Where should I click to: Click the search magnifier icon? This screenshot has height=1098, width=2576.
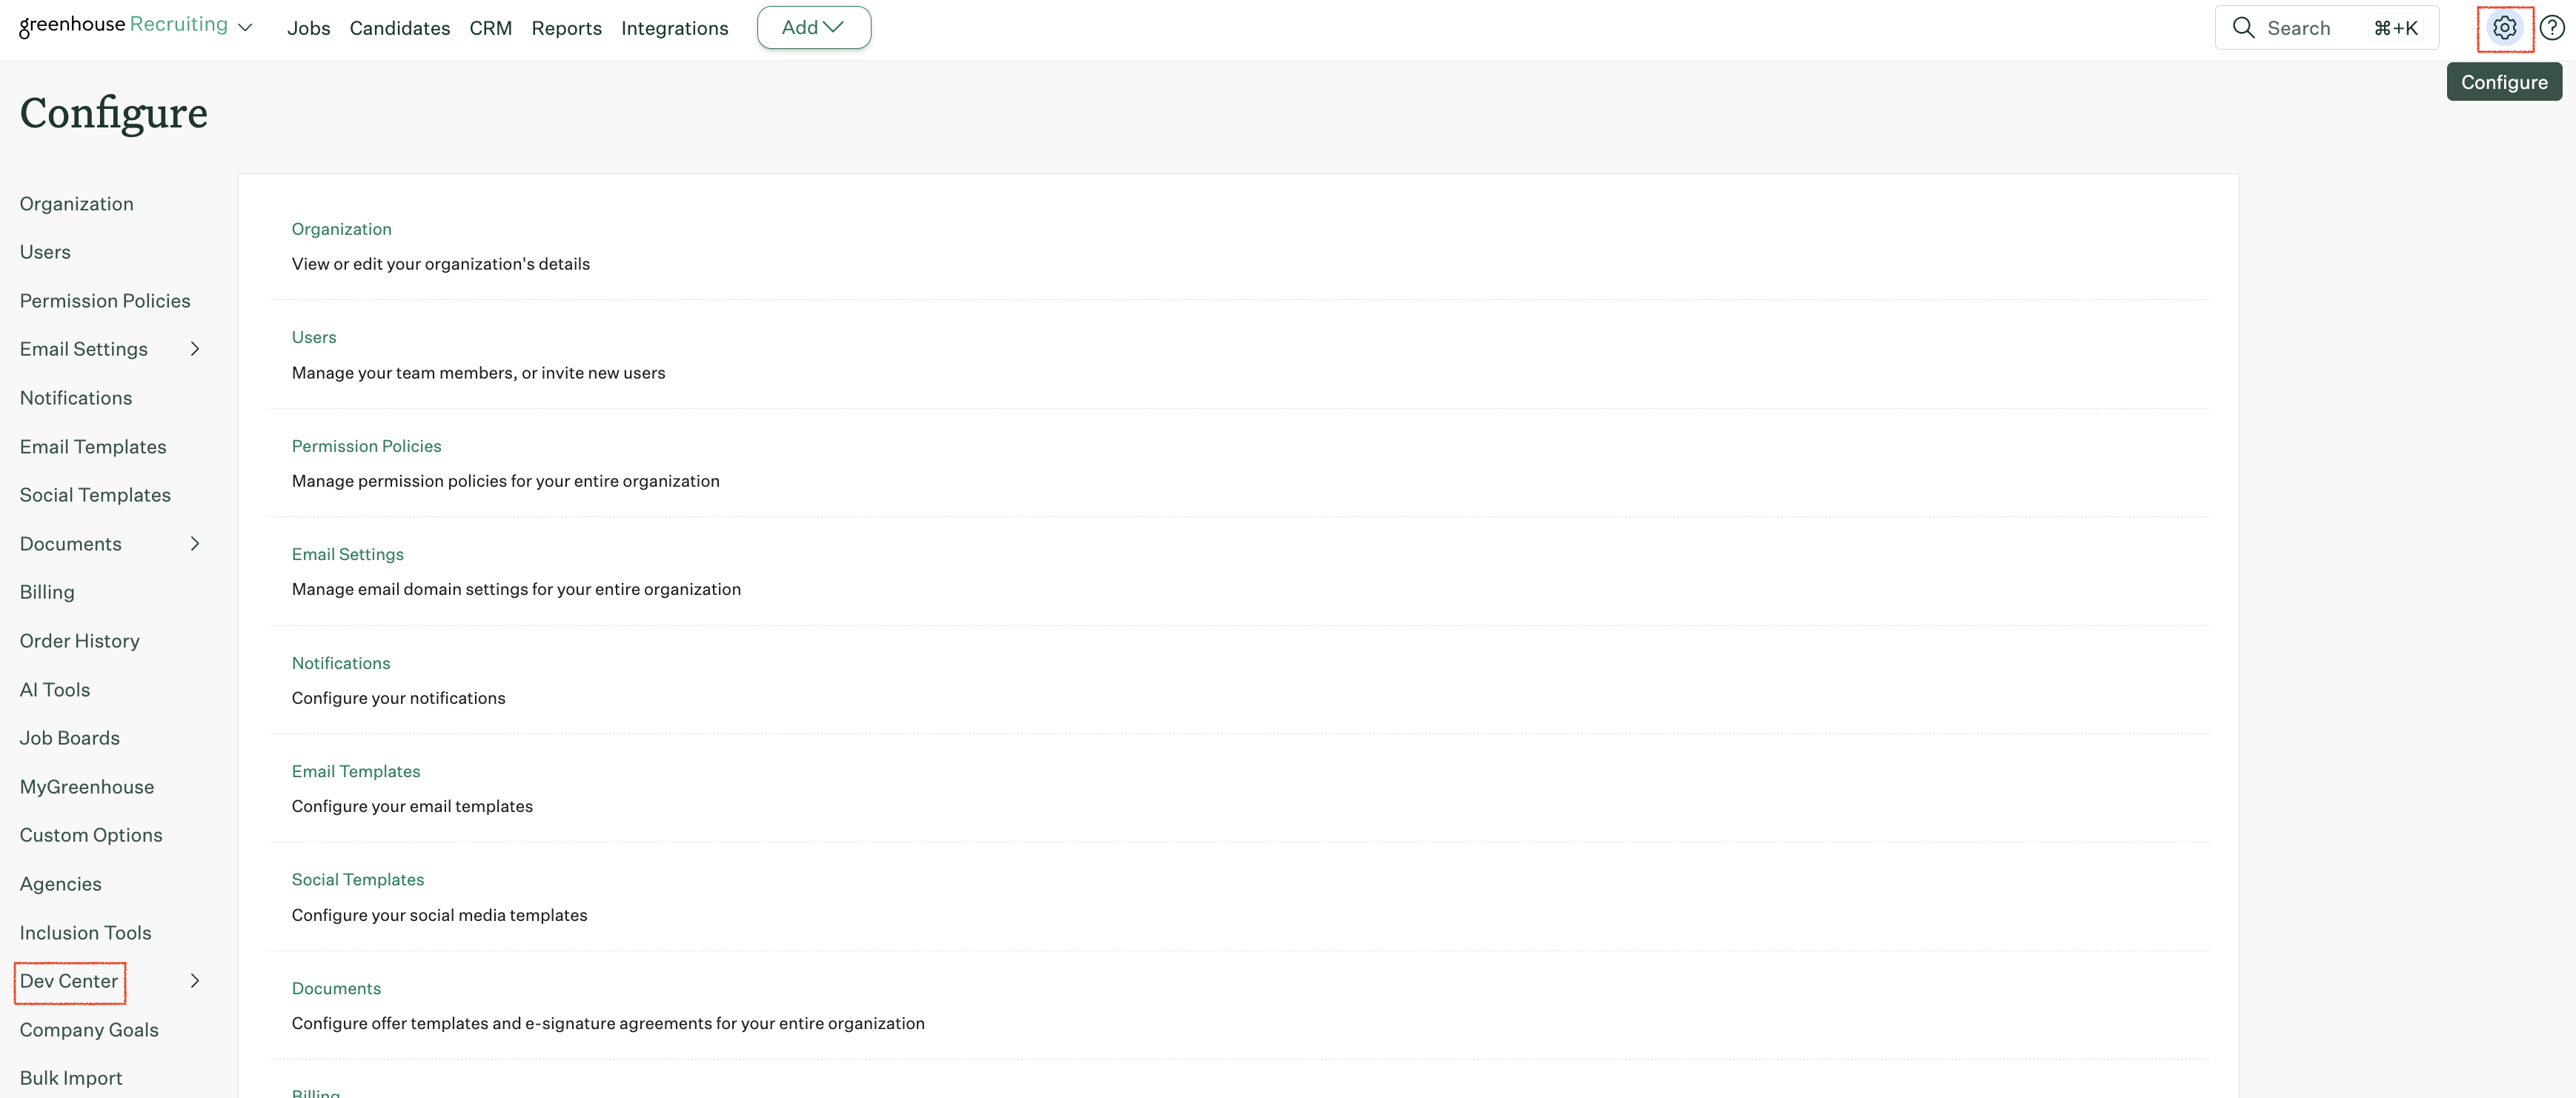[x=2243, y=28]
